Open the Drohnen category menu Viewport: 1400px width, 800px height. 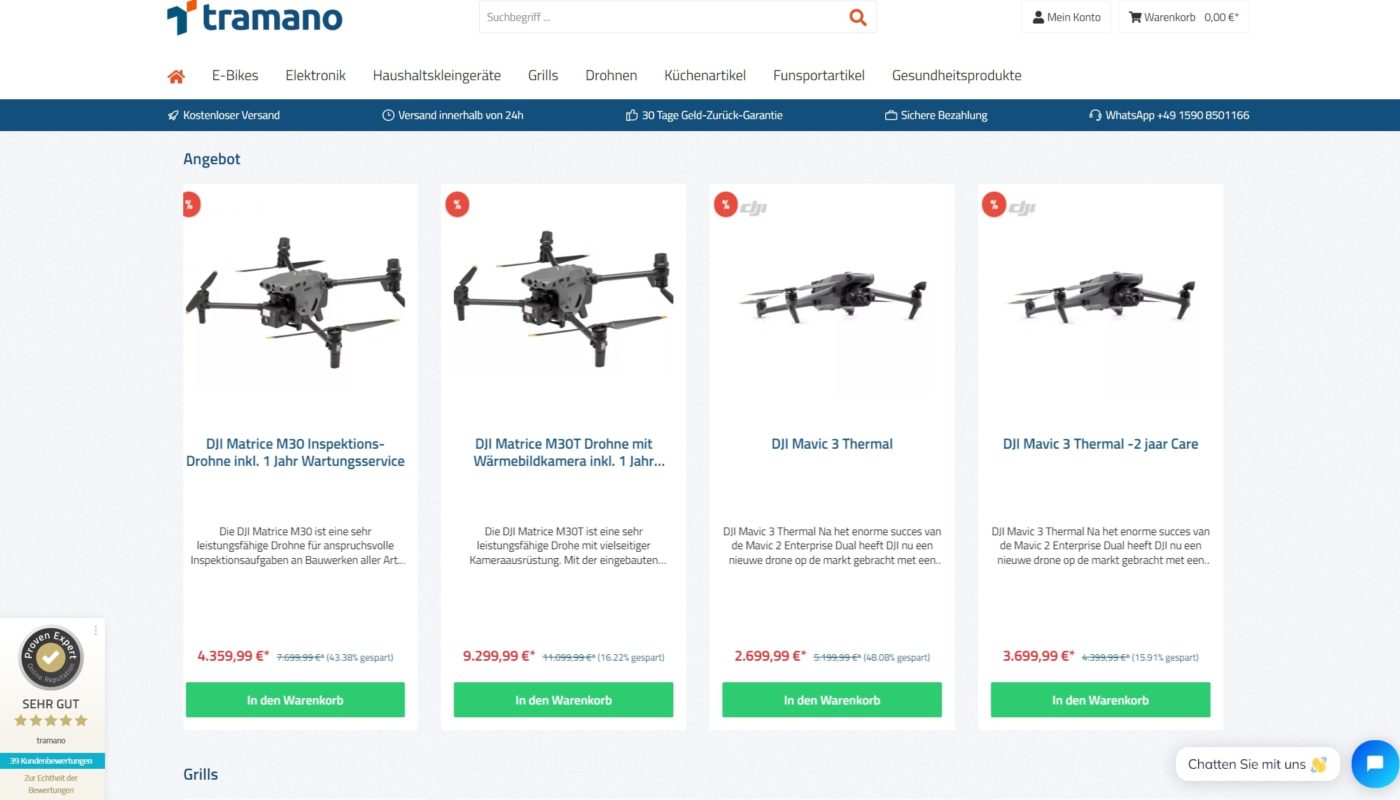click(611, 75)
